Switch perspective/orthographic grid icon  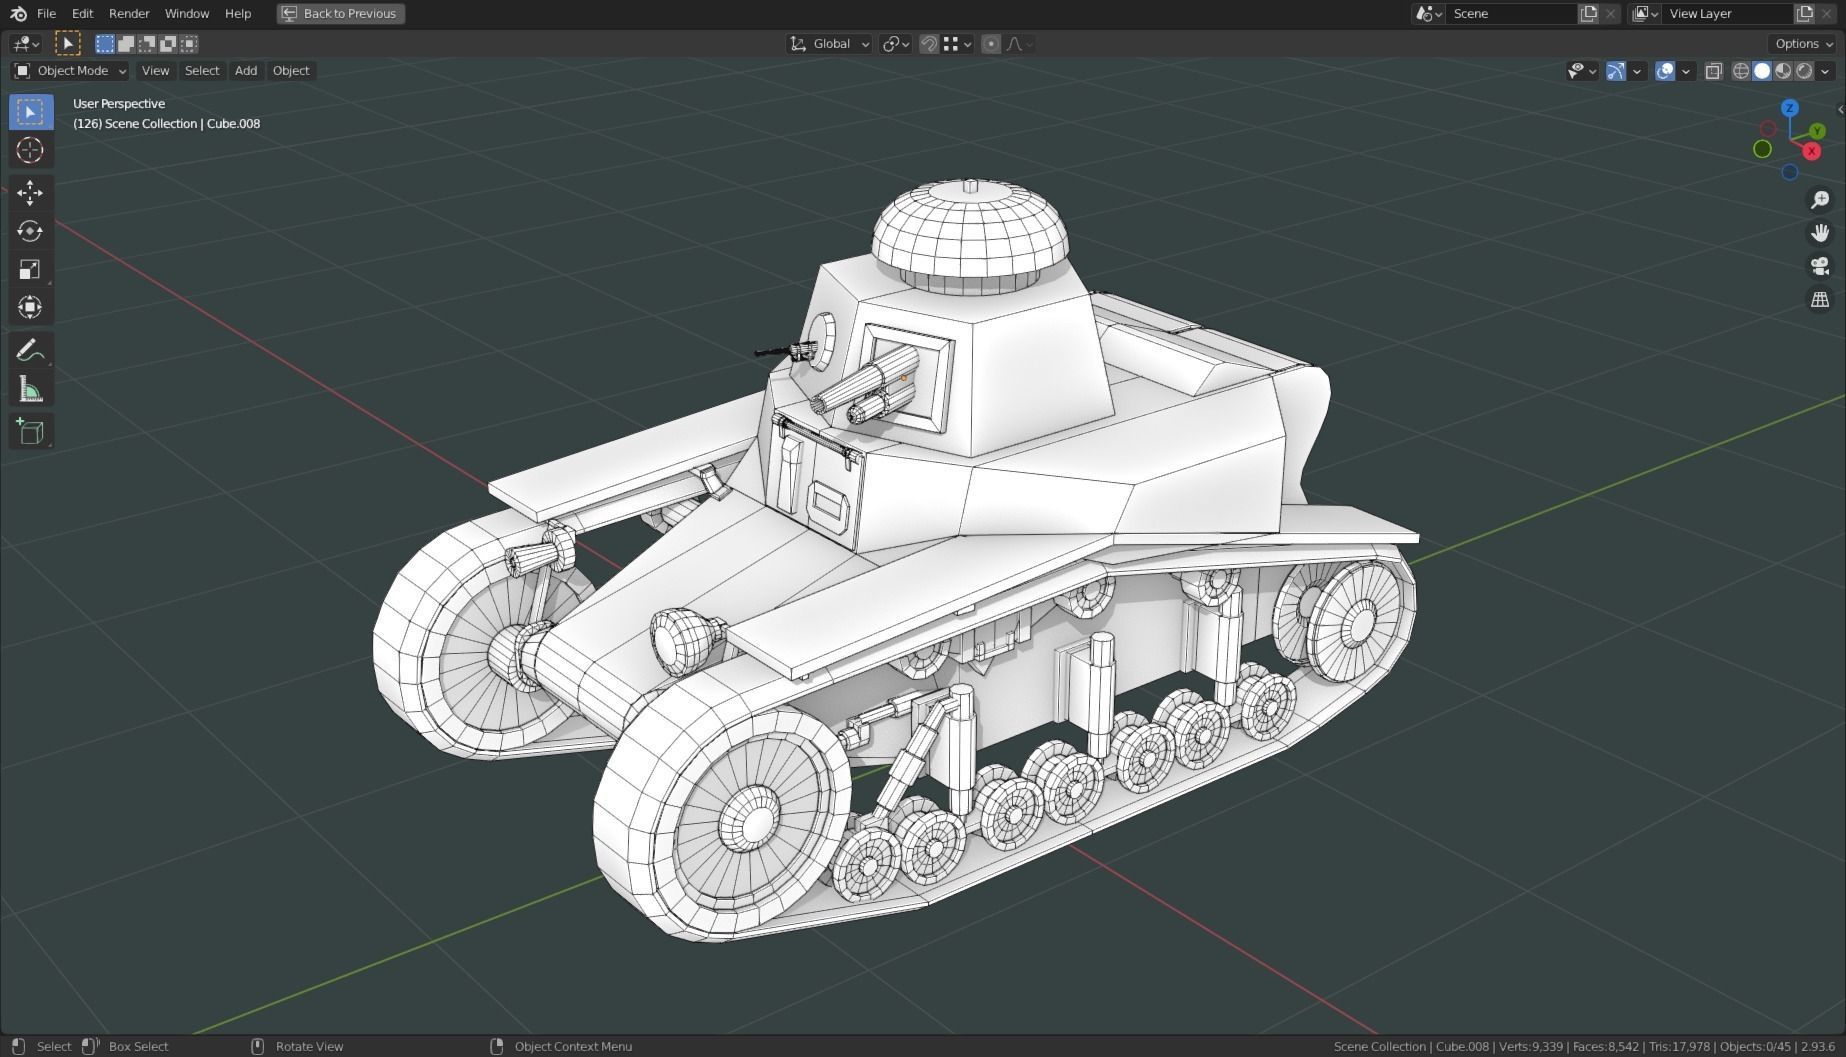(1820, 299)
